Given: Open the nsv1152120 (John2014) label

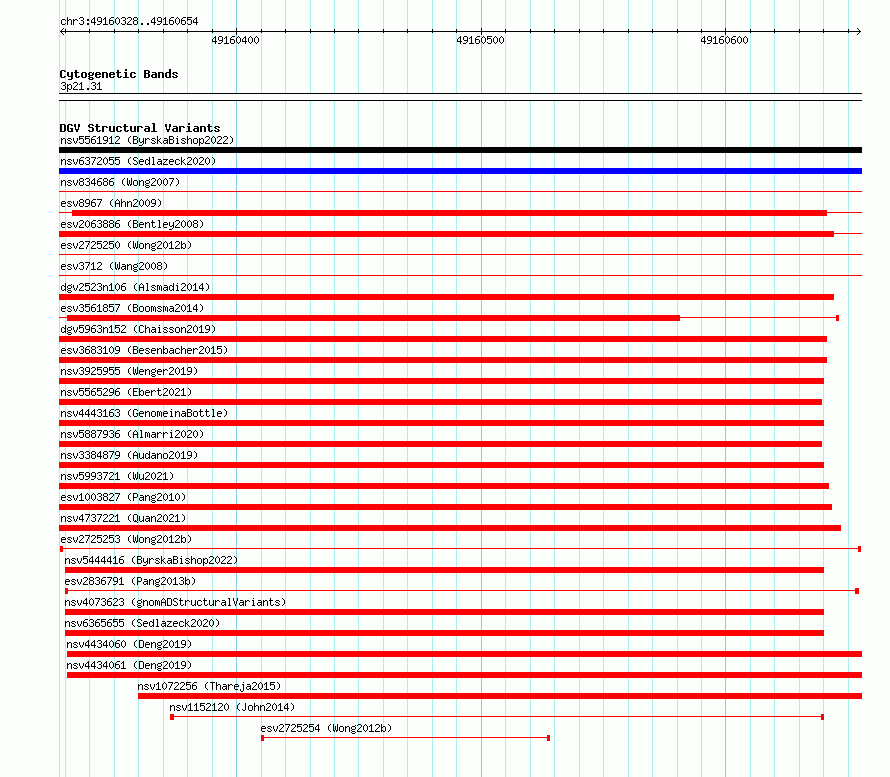Looking at the screenshot, I should (232, 707).
